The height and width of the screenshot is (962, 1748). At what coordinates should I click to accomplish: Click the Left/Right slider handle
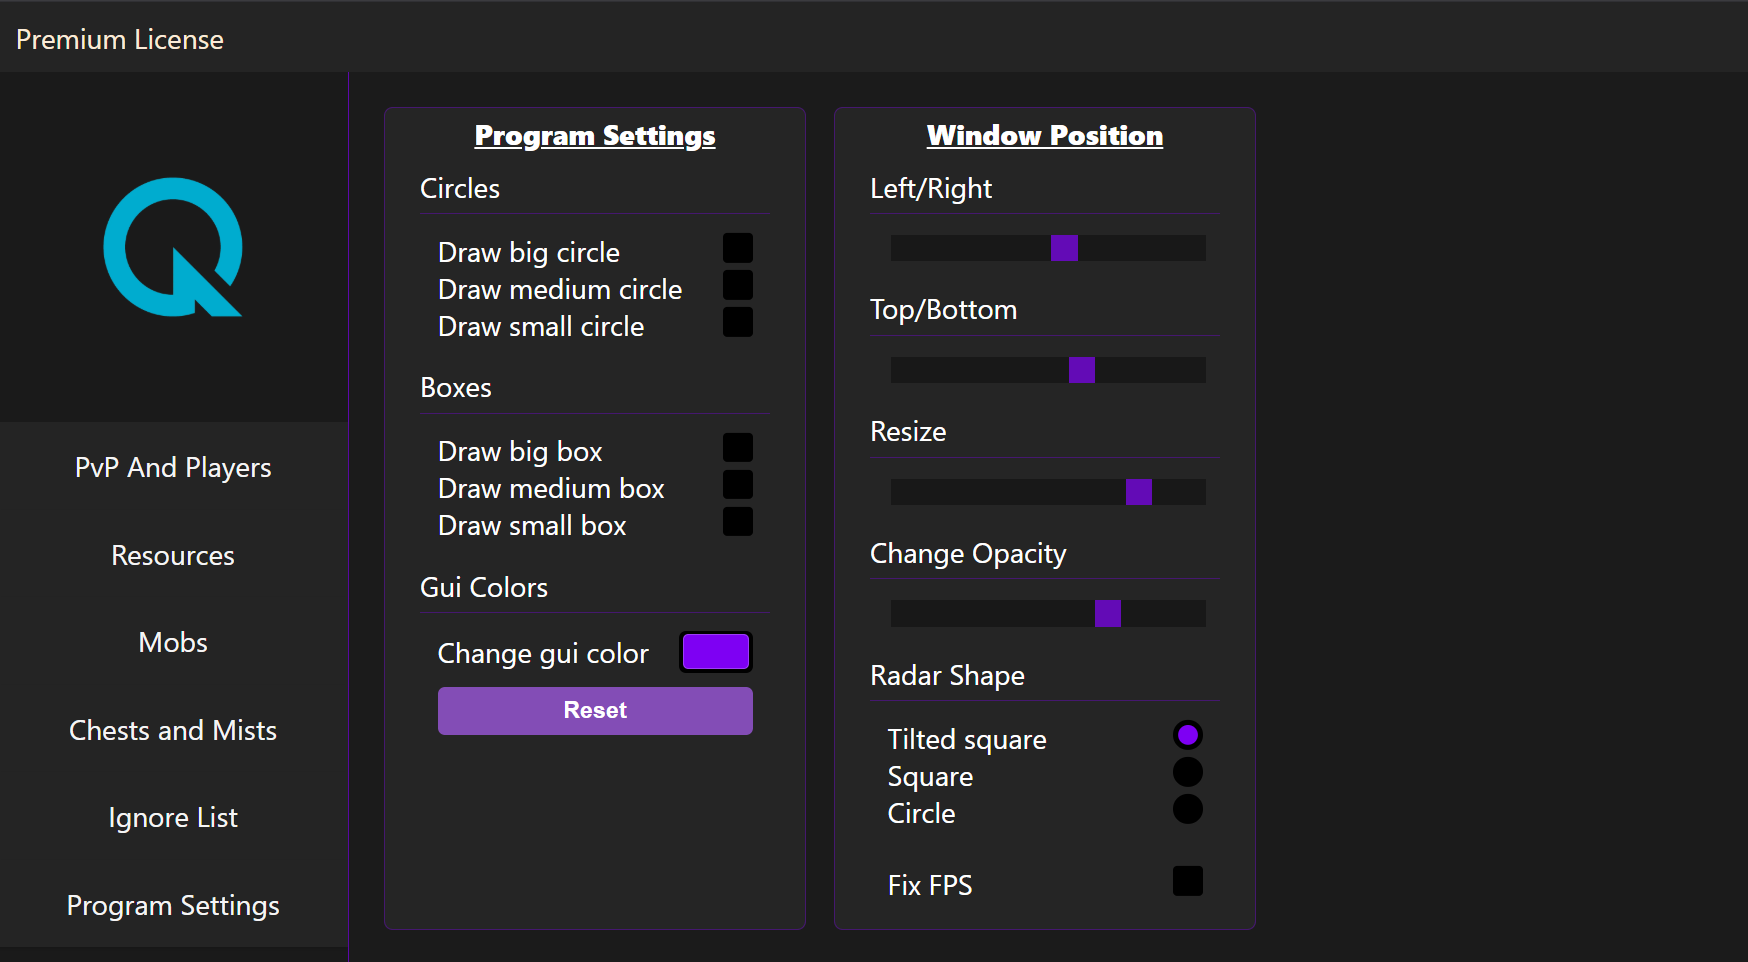[x=1064, y=248]
